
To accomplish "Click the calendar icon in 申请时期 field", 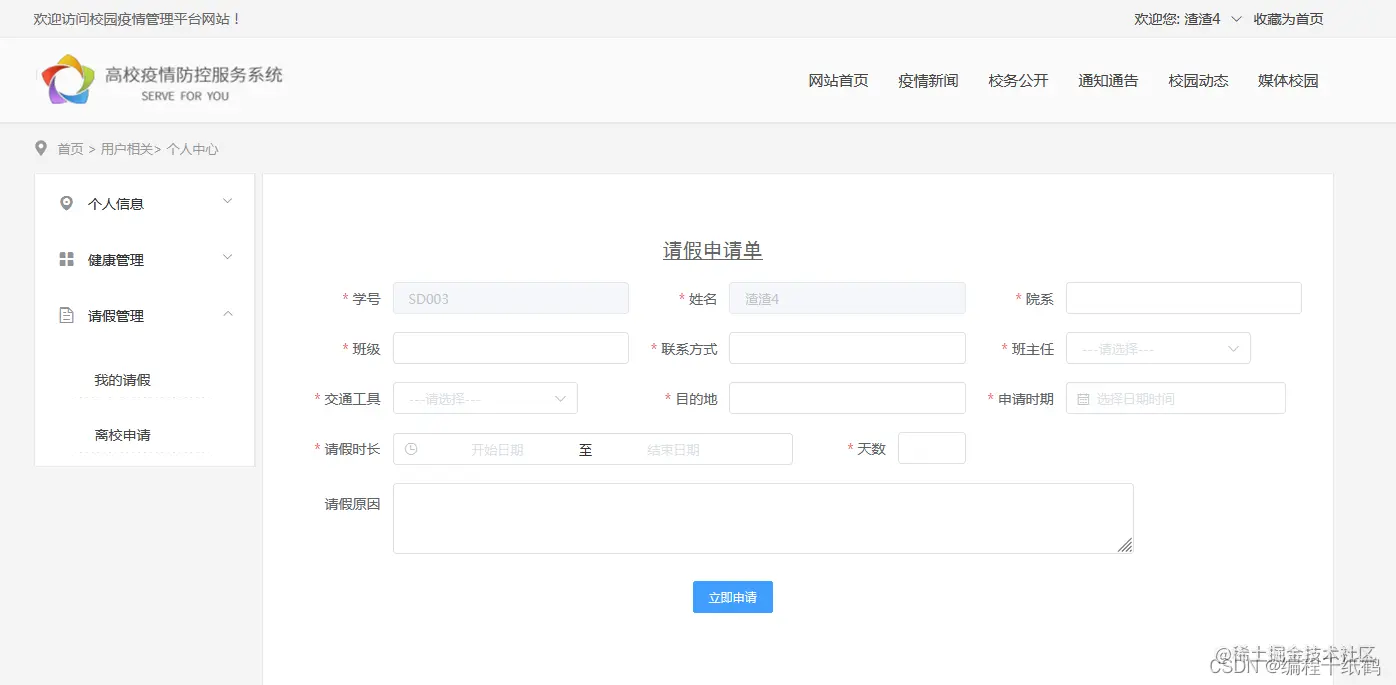I will 1083,399.
